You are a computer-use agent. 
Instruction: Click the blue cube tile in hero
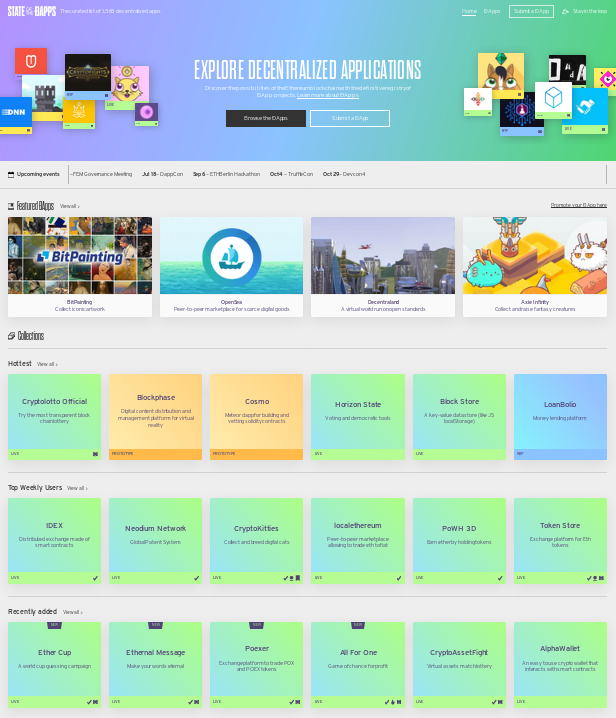pos(553,100)
